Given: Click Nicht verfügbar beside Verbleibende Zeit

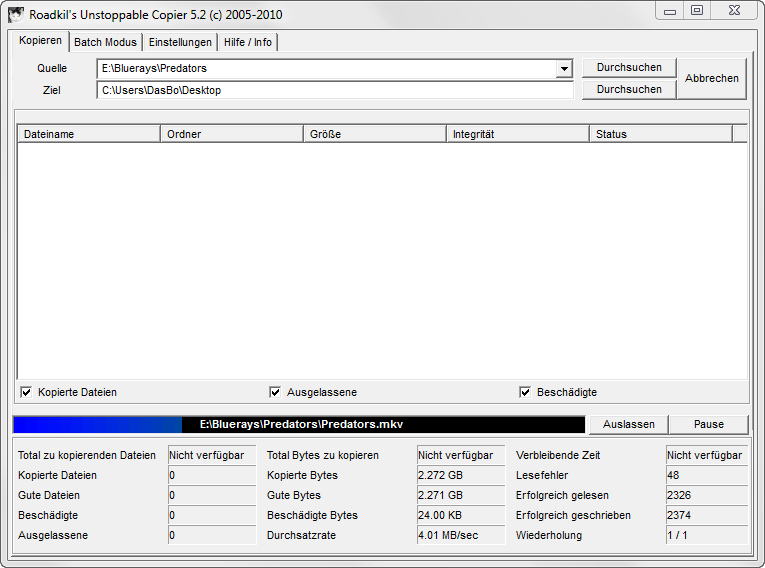Looking at the screenshot, I should (707, 455).
